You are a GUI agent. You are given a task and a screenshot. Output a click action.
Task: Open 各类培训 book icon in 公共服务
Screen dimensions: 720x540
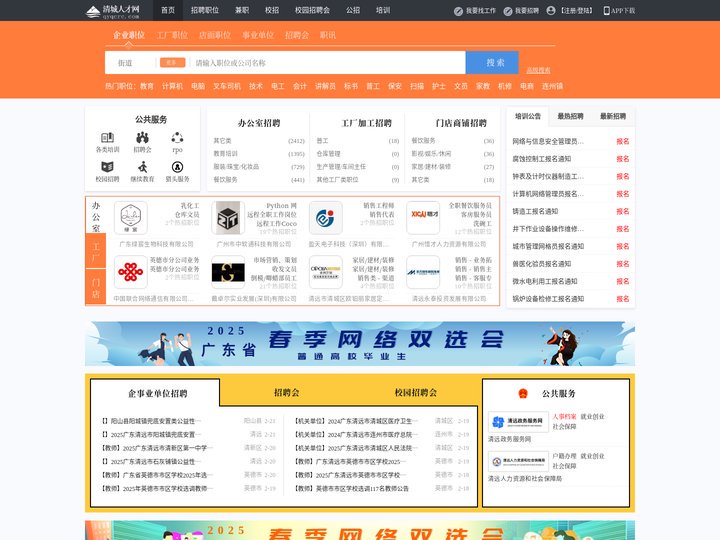107,137
